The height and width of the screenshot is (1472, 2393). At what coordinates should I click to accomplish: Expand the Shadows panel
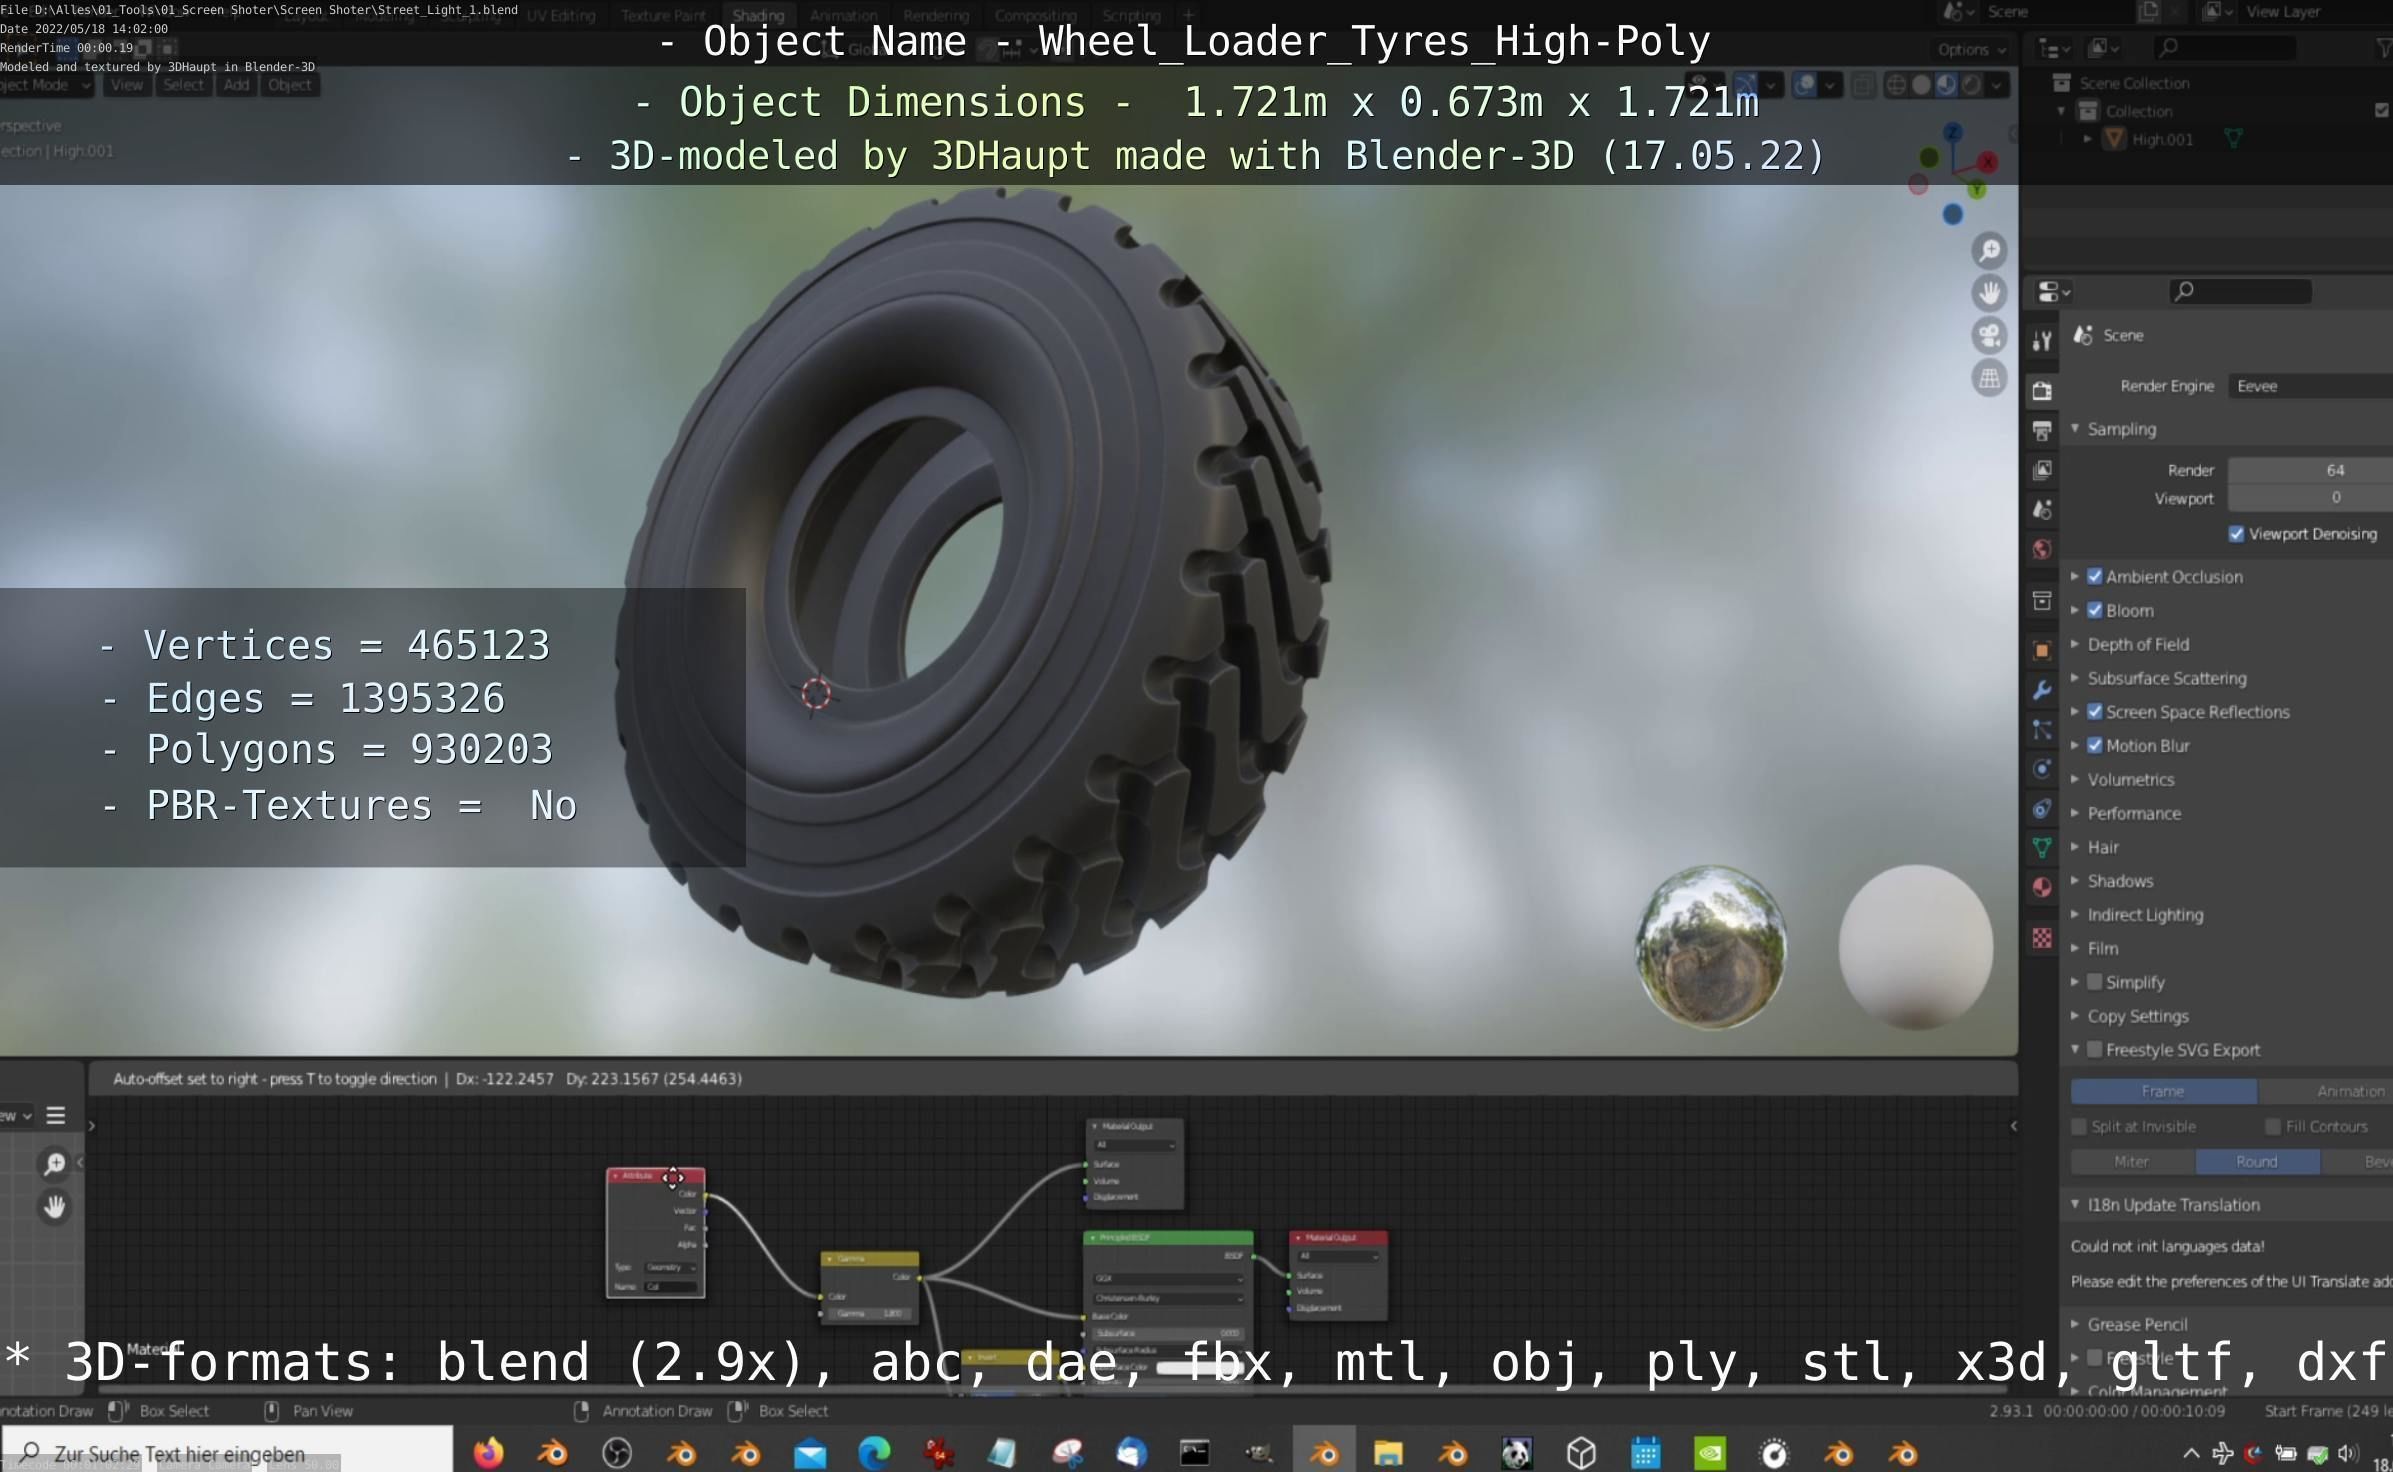[x=2074, y=881]
